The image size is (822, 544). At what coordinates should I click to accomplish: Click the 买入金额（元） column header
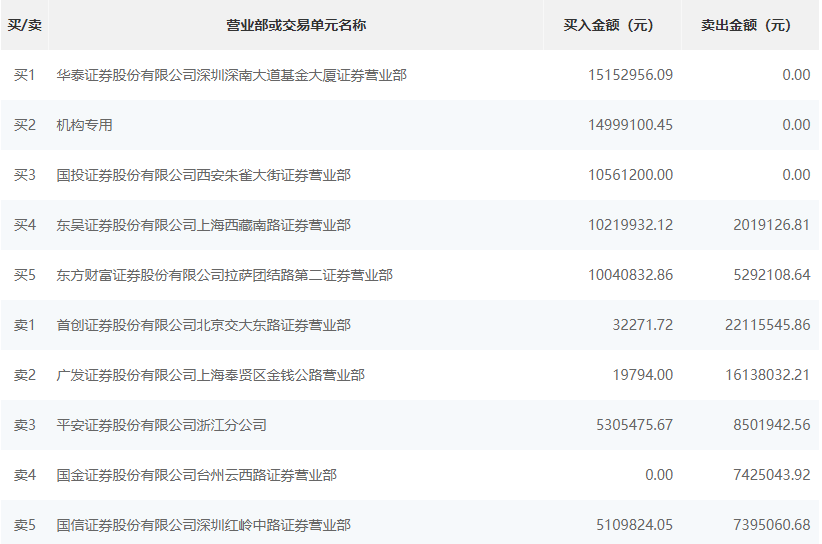click(x=612, y=25)
